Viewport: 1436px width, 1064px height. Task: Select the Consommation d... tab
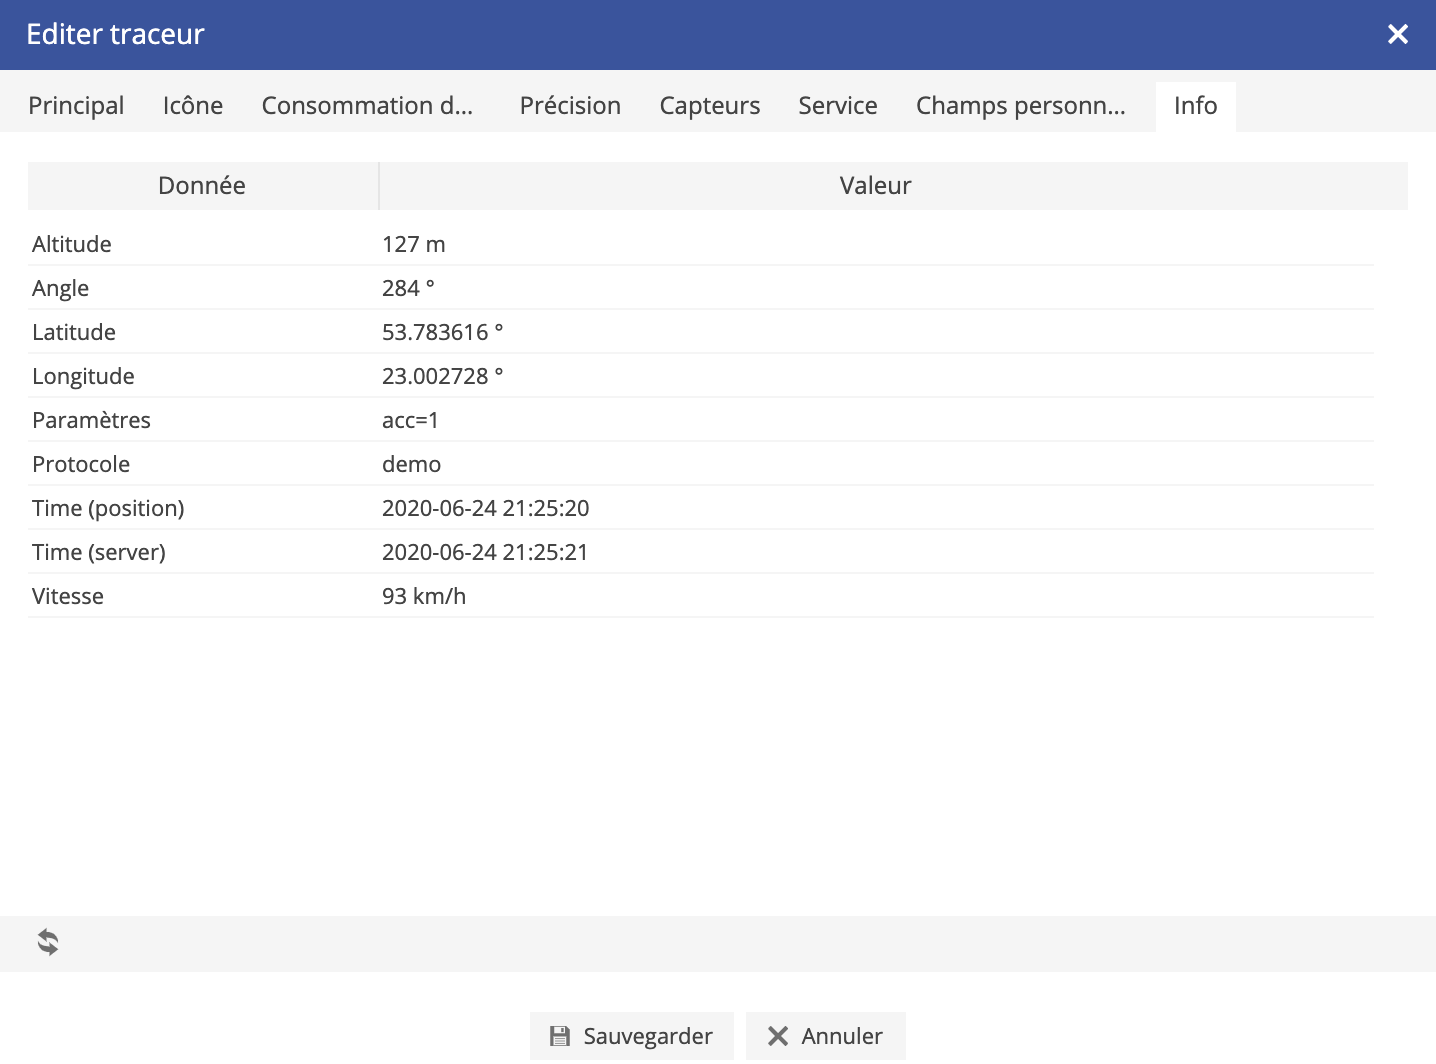pos(367,106)
